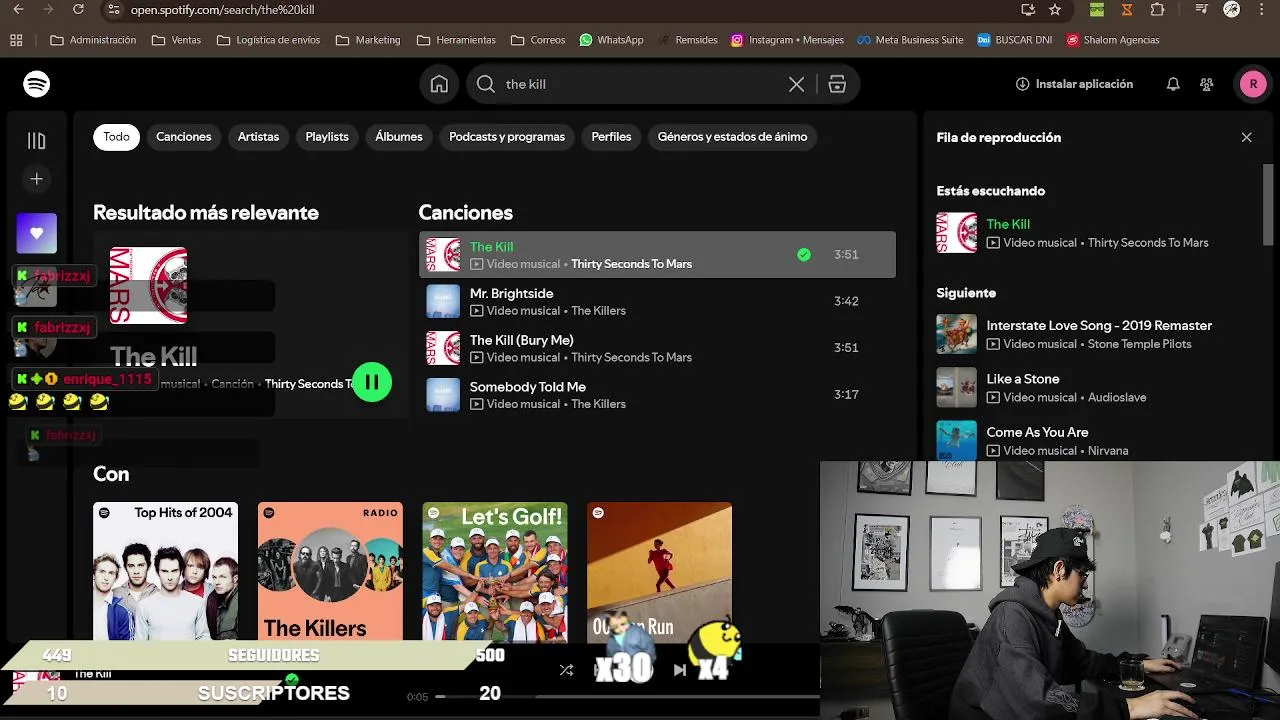Open the Browse (explore) icon
Image resolution: width=1280 pixels, height=720 pixels.
point(837,85)
